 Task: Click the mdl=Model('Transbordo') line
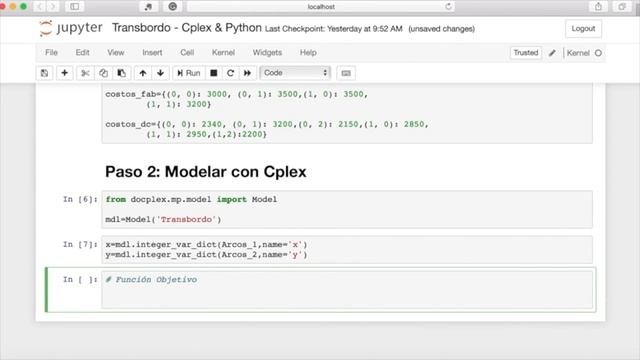pyautogui.click(x=163, y=220)
